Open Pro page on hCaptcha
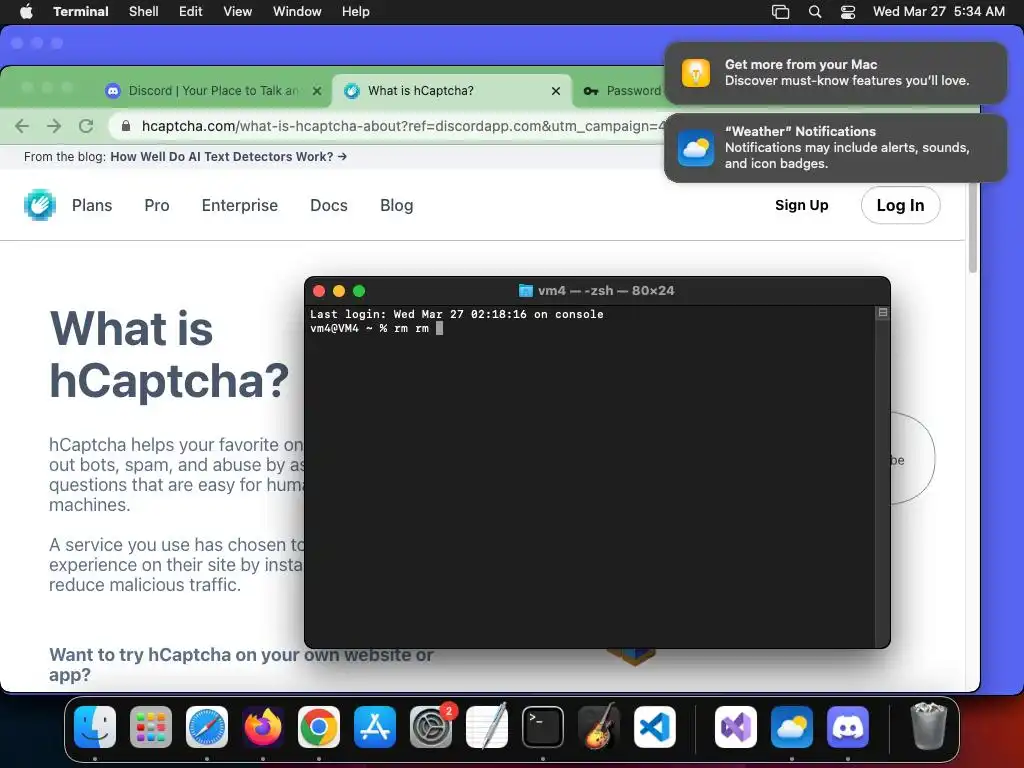The width and height of the screenshot is (1024, 768). 157,205
